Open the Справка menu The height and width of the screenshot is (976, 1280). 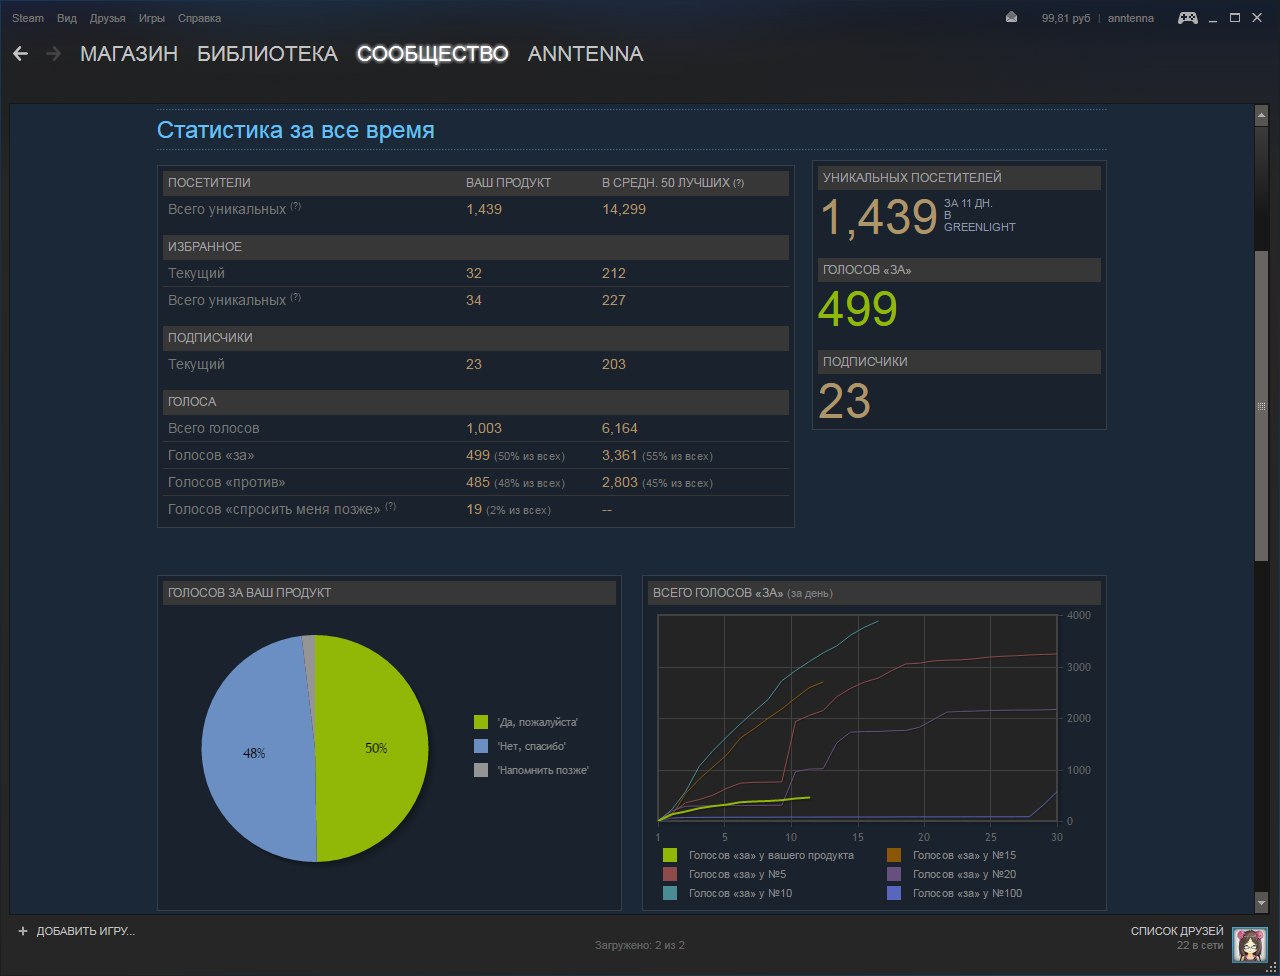(x=199, y=18)
